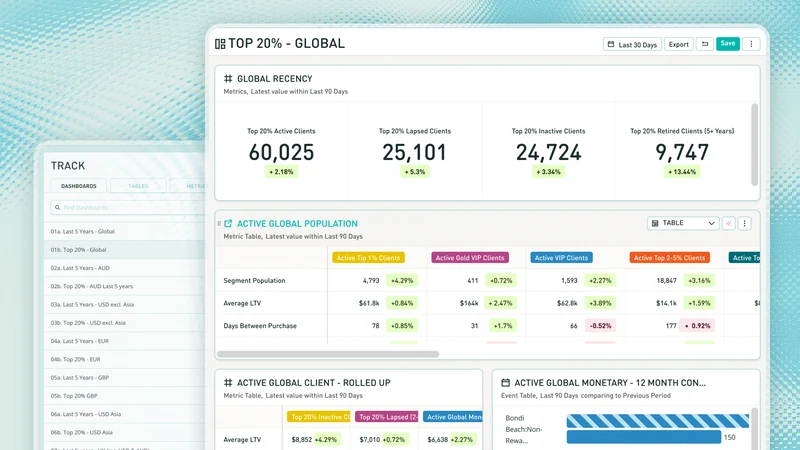Click the Active Global Mon blue tag in Rolled Up
Viewport: 800px width, 450px height.
pos(453,417)
